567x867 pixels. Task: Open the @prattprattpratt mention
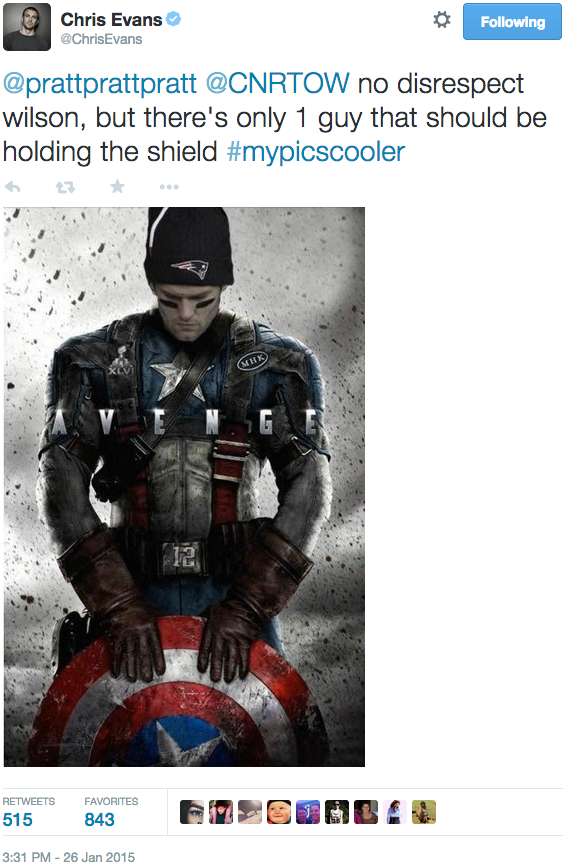[x=100, y=85]
